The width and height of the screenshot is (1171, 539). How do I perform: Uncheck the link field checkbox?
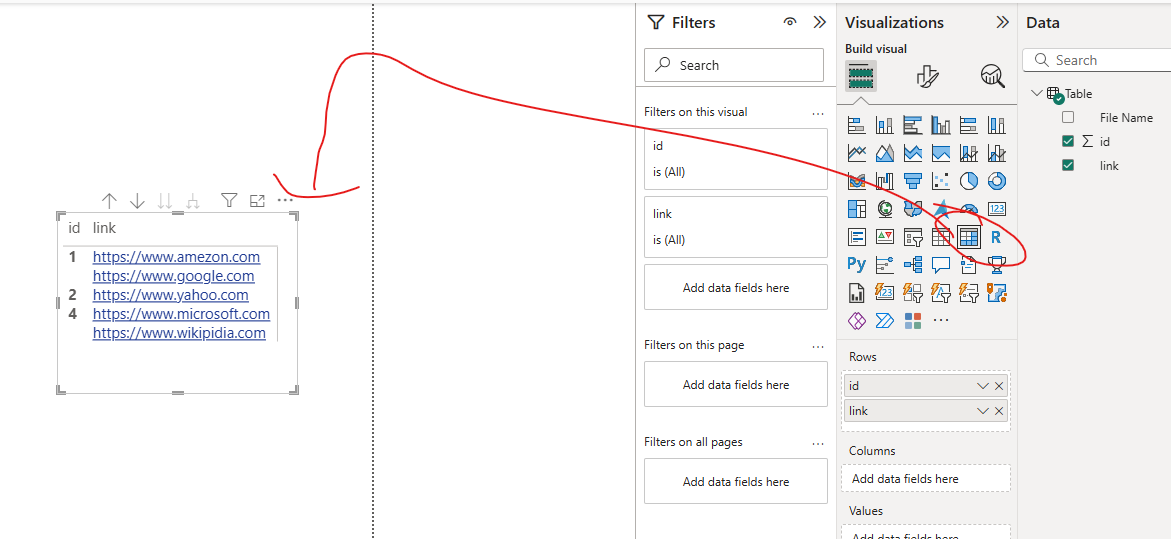tap(1068, 165)
